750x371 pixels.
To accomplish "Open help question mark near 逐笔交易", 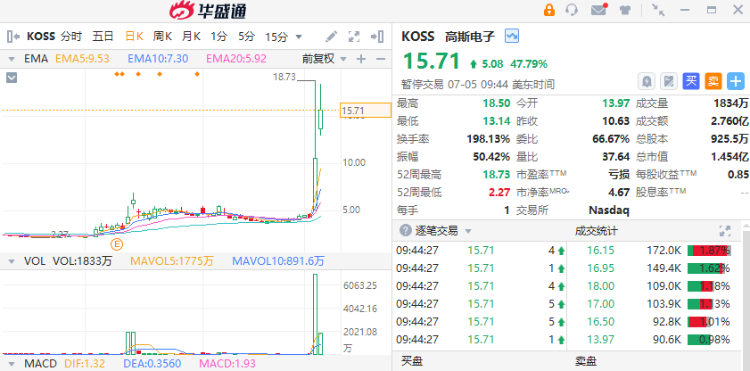I will 406,231.
